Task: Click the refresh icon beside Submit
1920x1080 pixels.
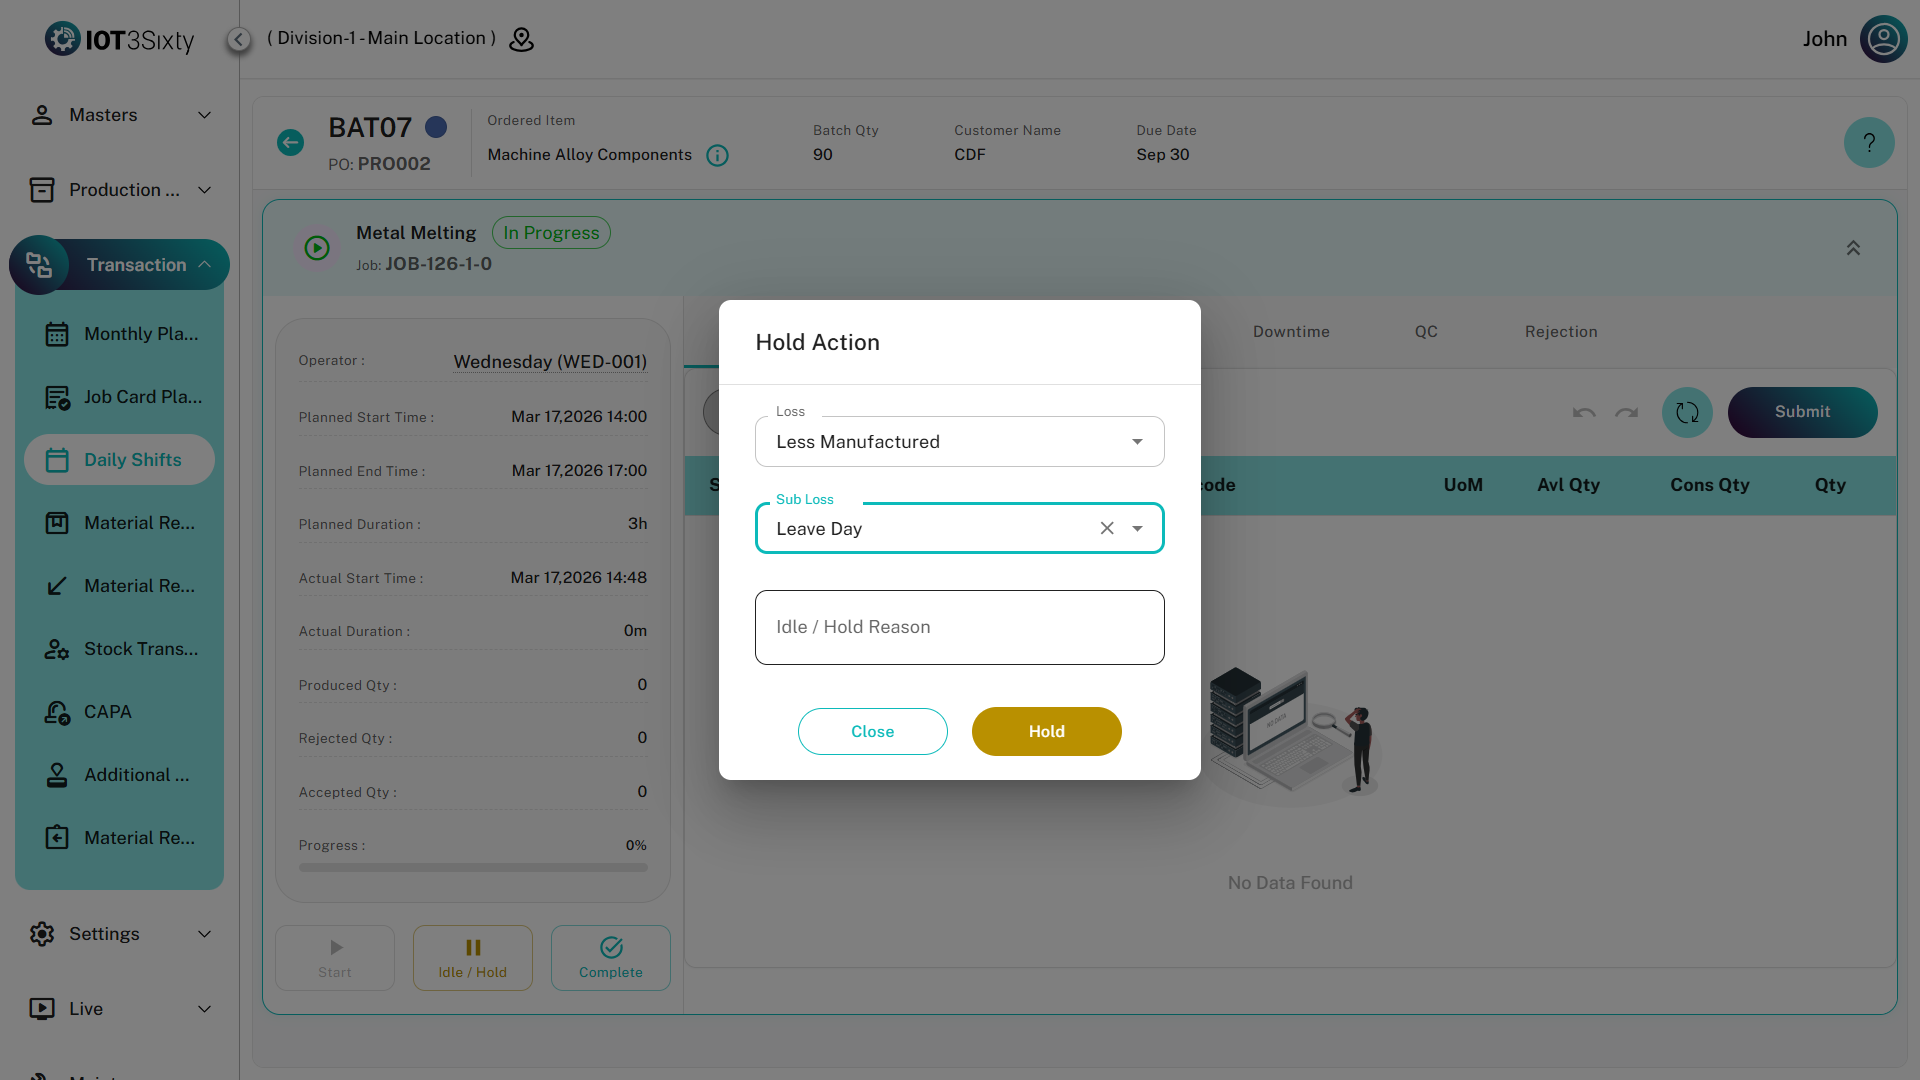Action: [1687, 412]
